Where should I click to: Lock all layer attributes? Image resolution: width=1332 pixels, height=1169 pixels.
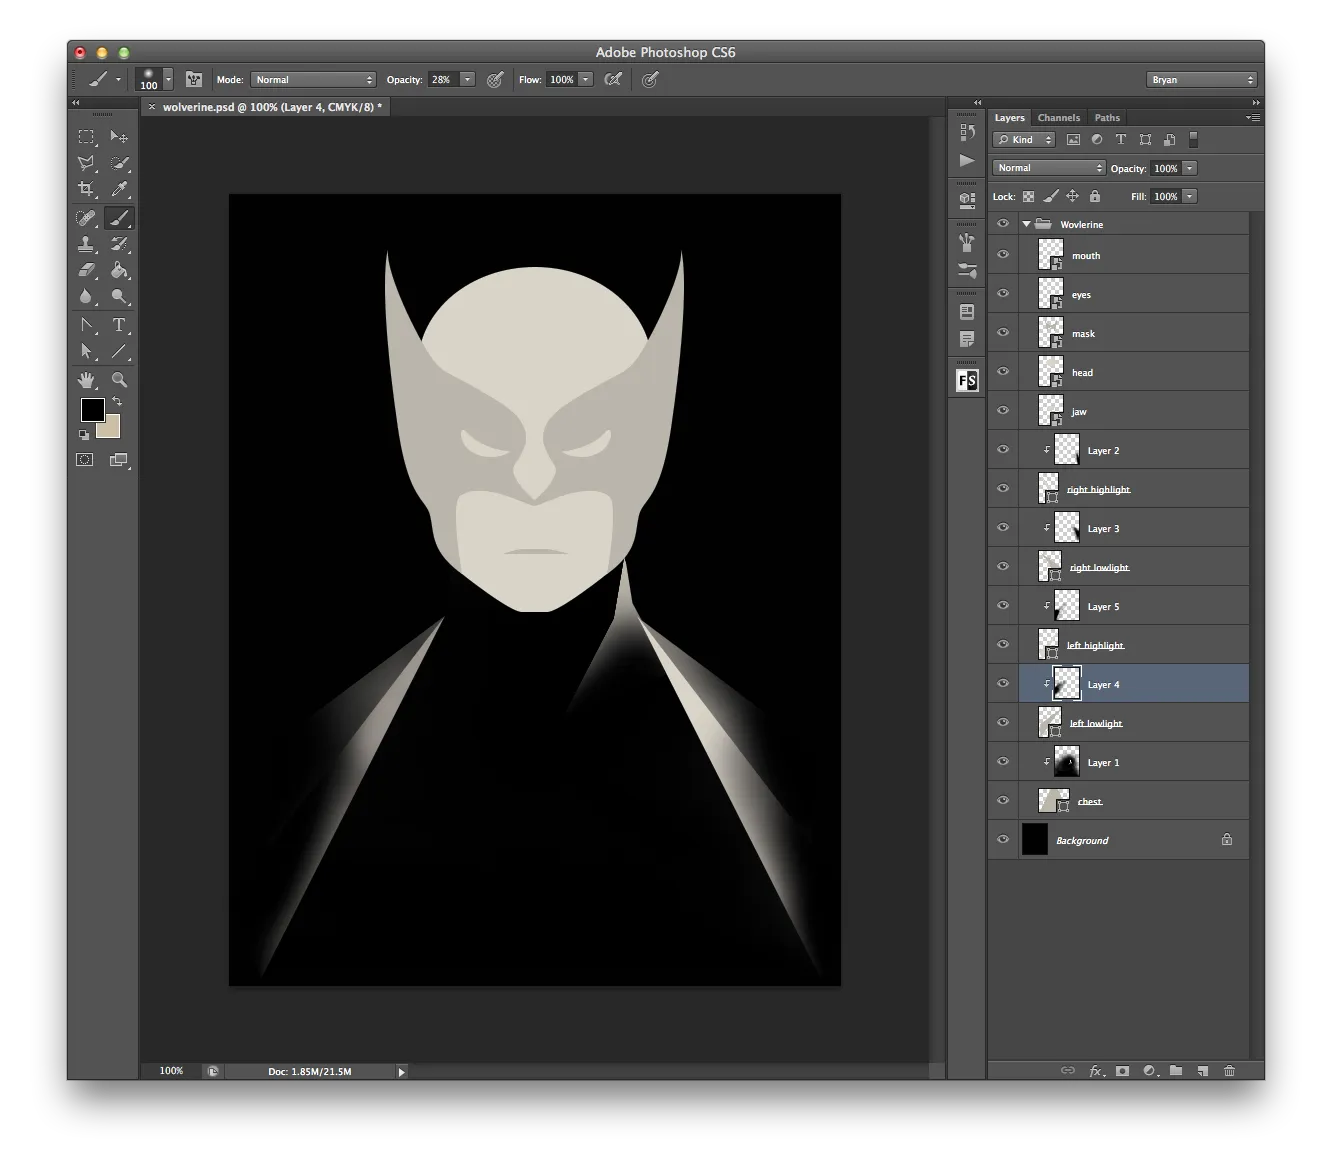coord(1094,197)
